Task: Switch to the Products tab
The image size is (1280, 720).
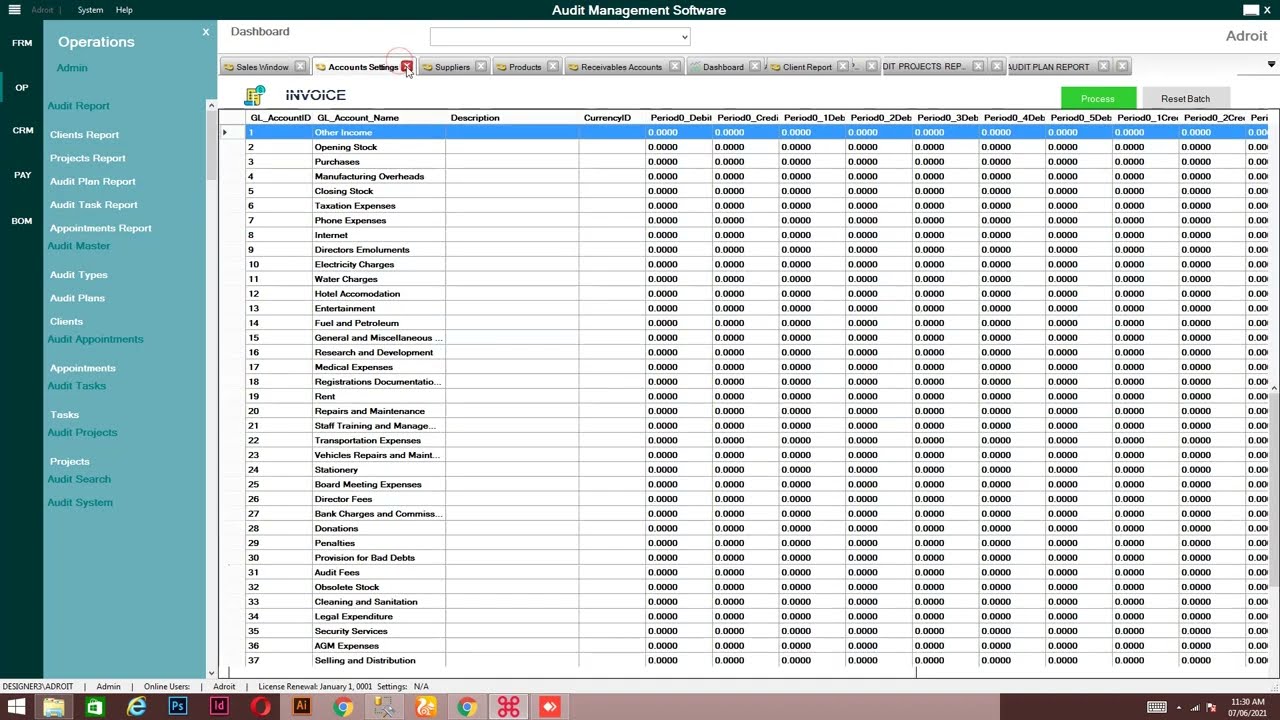Action: click(x=525, y=67)
